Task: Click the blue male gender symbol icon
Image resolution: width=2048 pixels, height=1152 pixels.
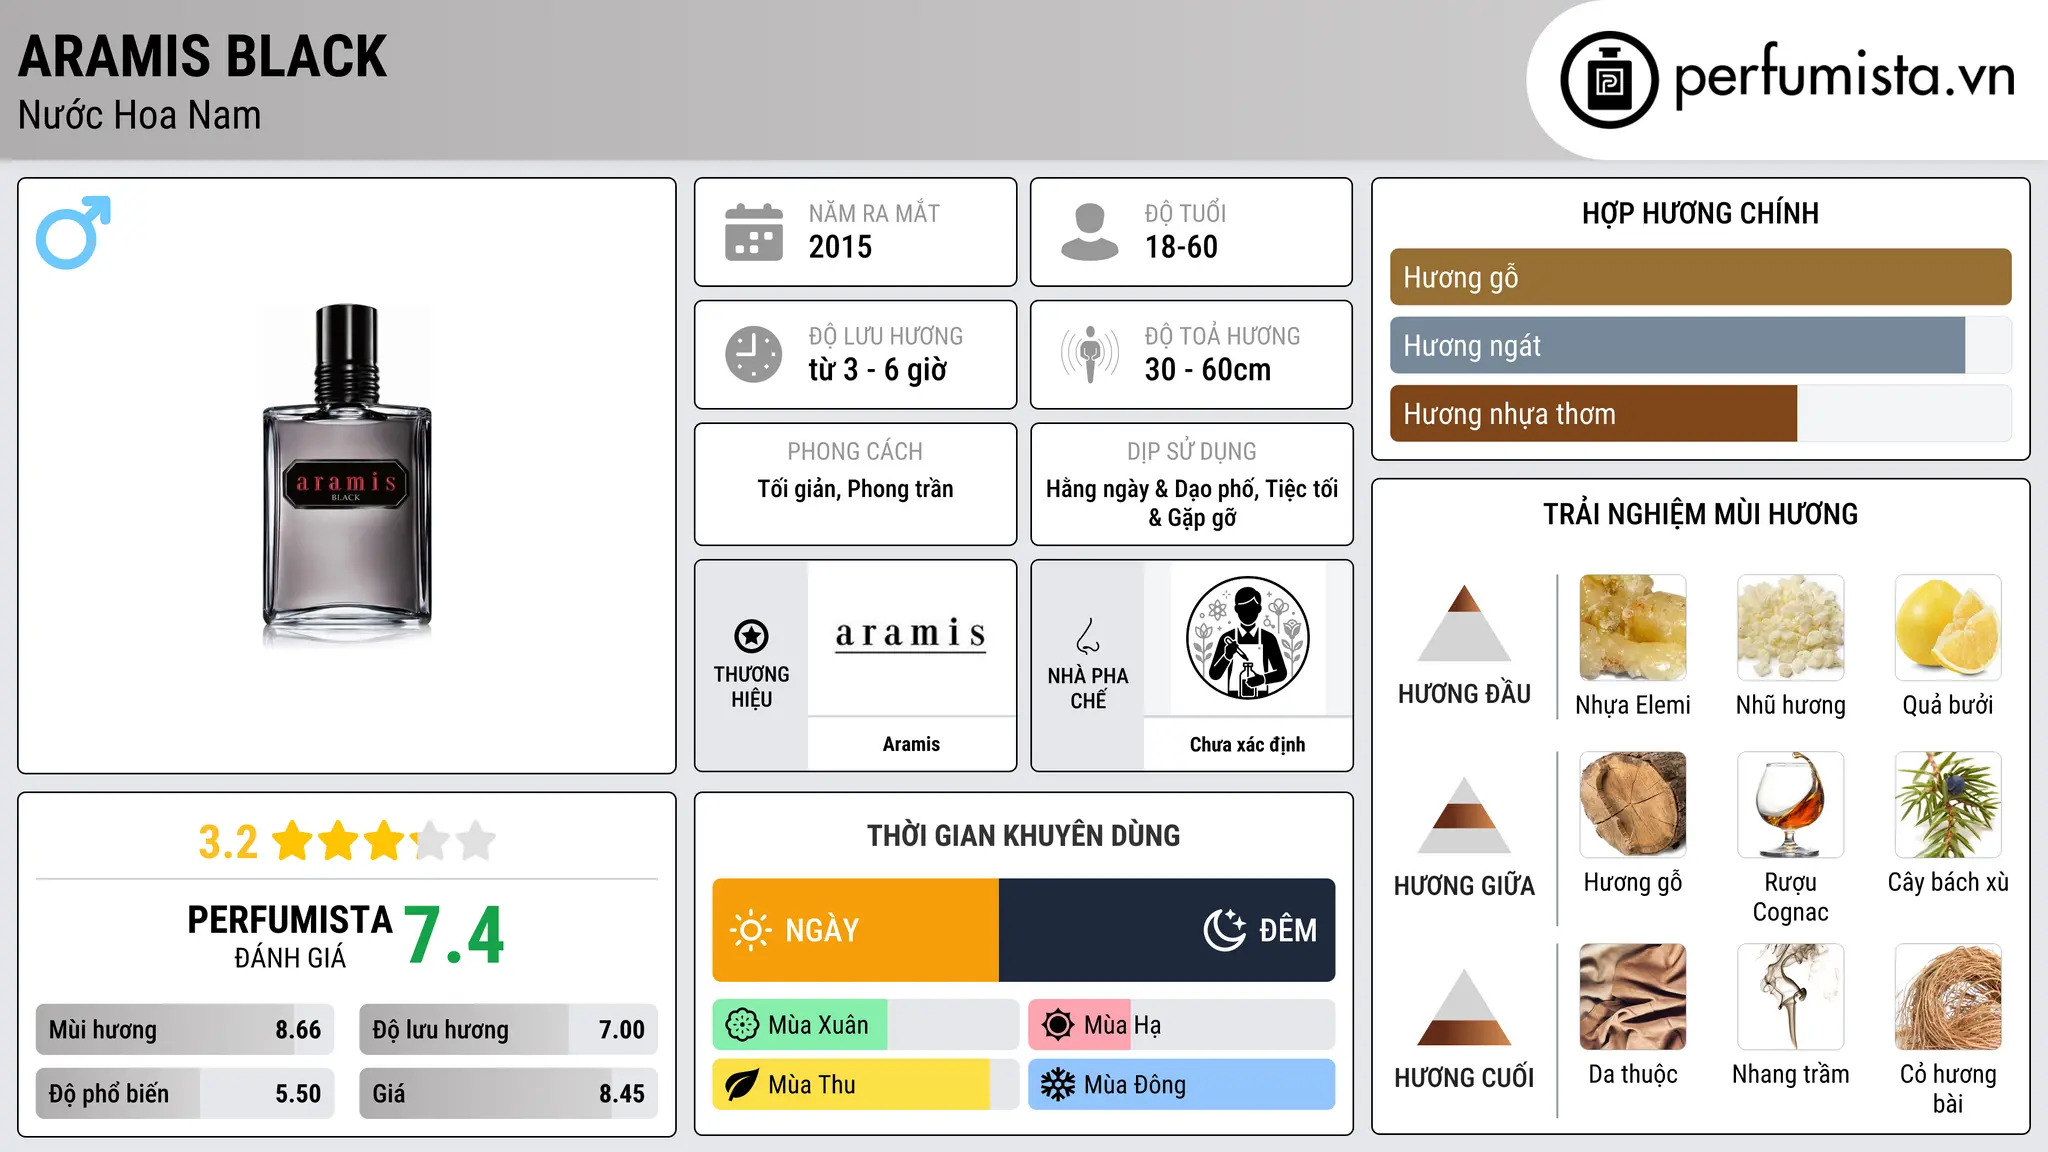Action: click(x=73, y=232)
